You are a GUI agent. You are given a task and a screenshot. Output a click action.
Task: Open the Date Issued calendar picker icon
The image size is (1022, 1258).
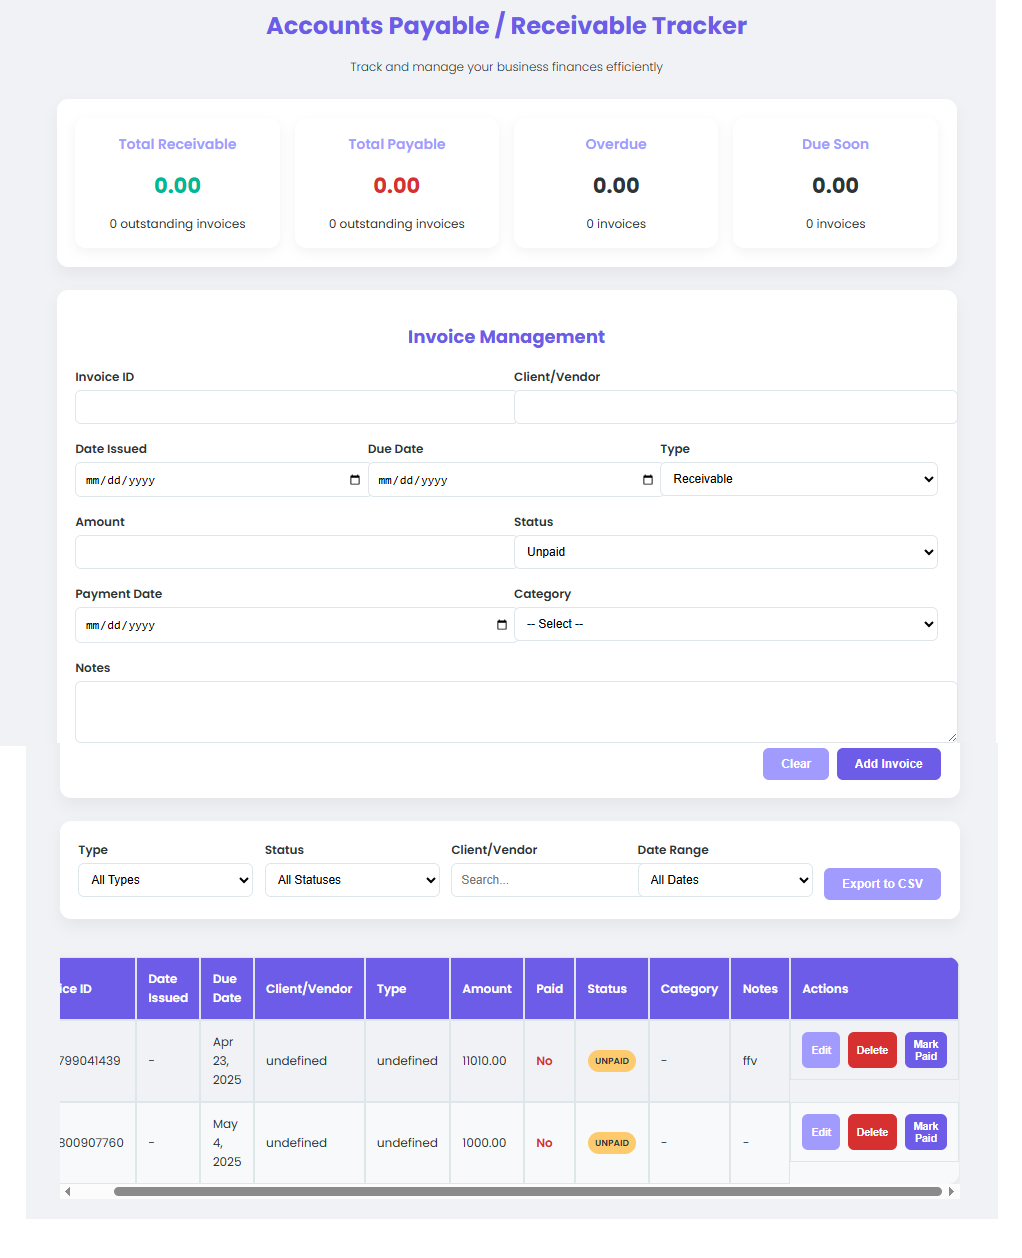(x=355, y=480)
